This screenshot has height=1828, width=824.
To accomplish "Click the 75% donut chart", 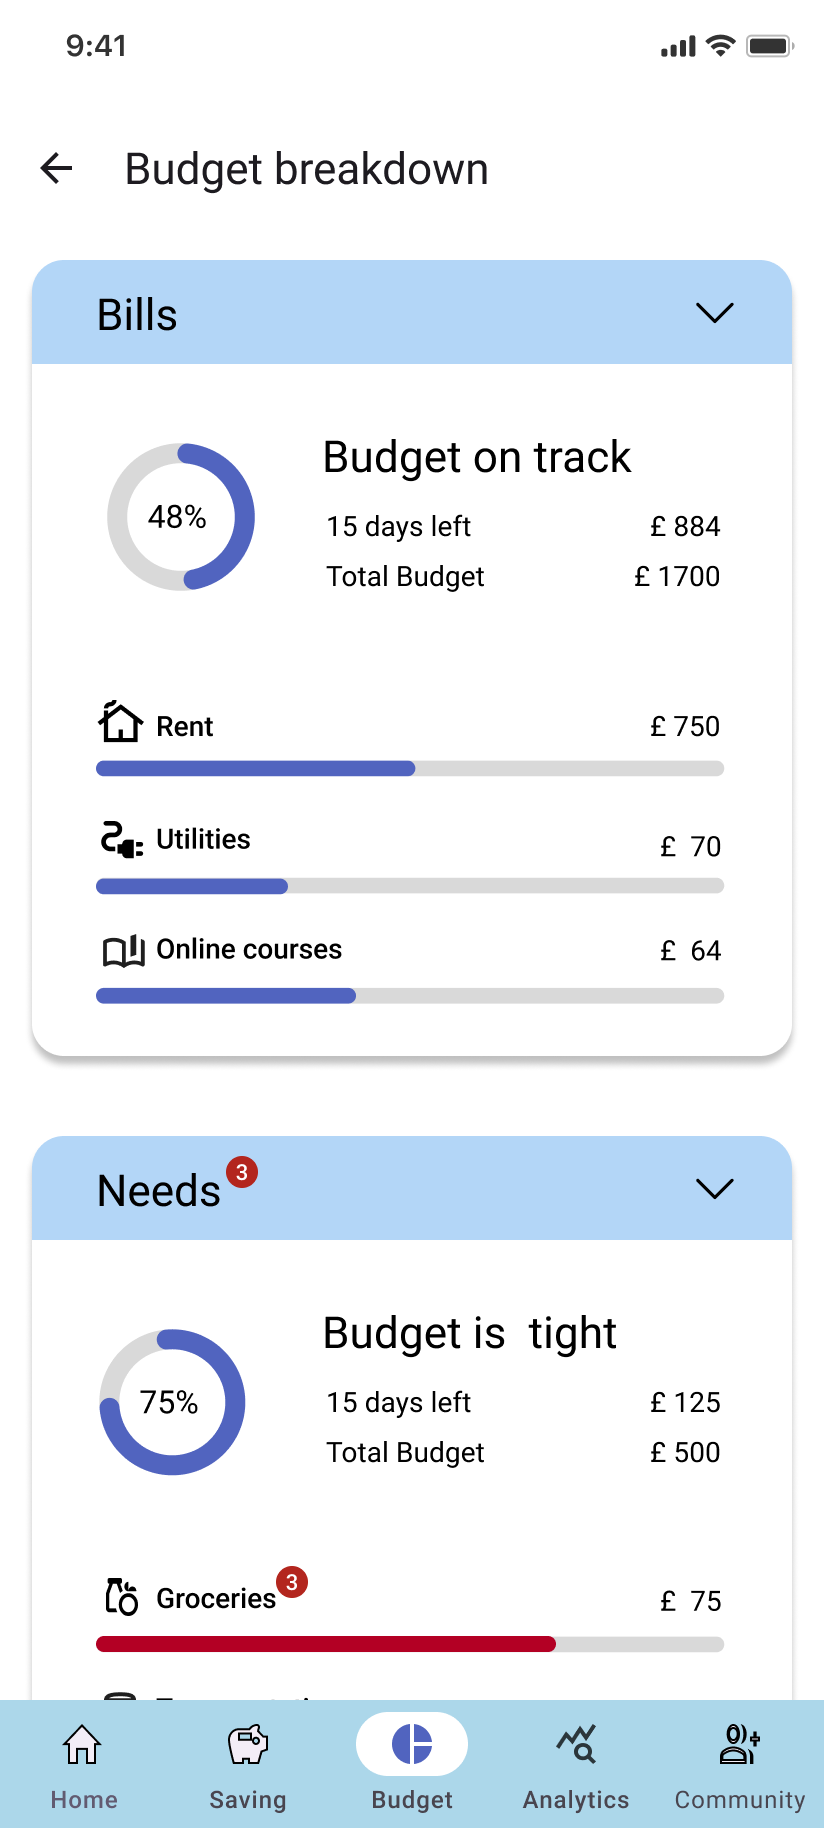I will [x=172, y=1402].
